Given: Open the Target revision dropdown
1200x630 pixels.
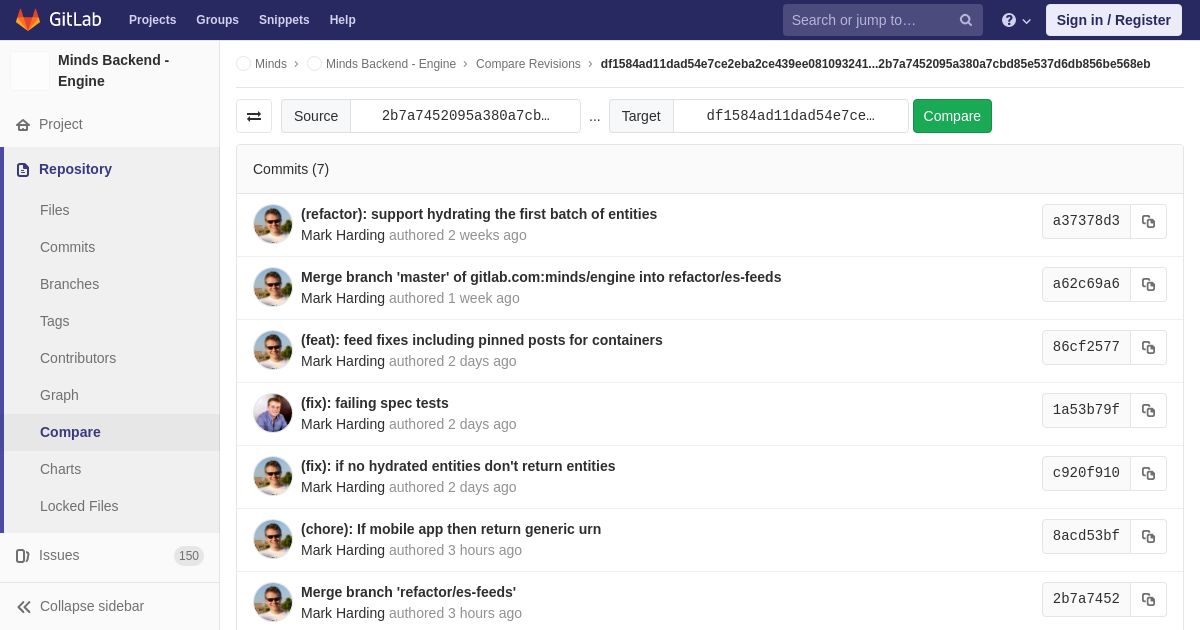Looking at the screenshot, I should point(790,116).
